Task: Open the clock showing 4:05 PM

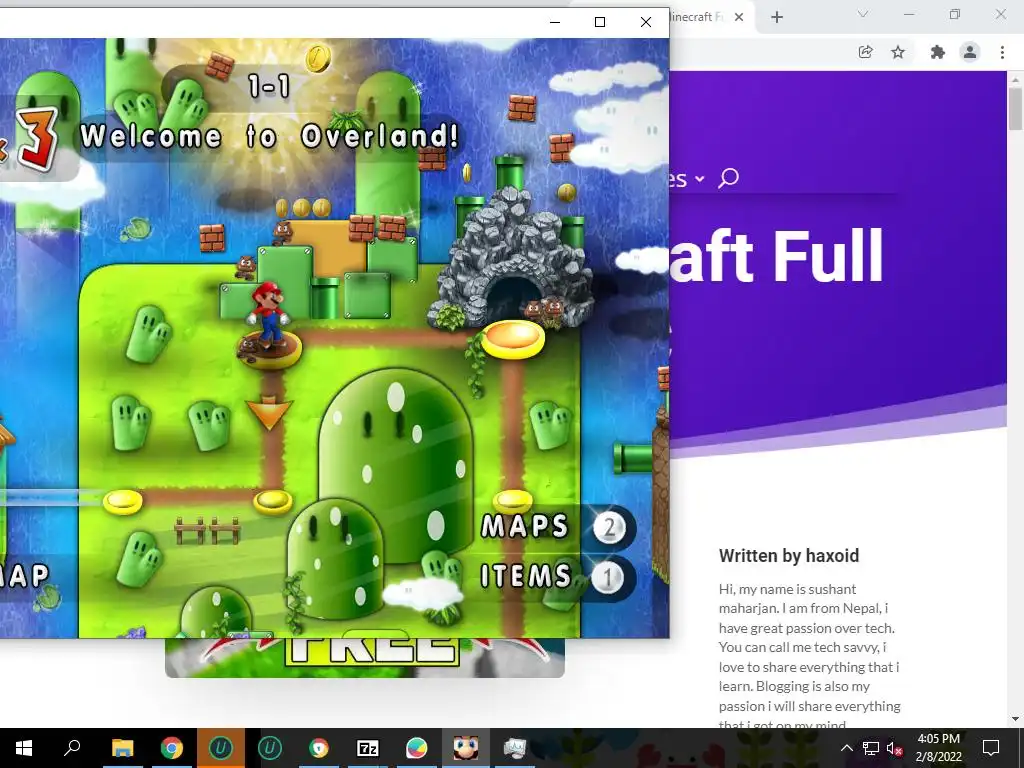Action: (938, 748)
